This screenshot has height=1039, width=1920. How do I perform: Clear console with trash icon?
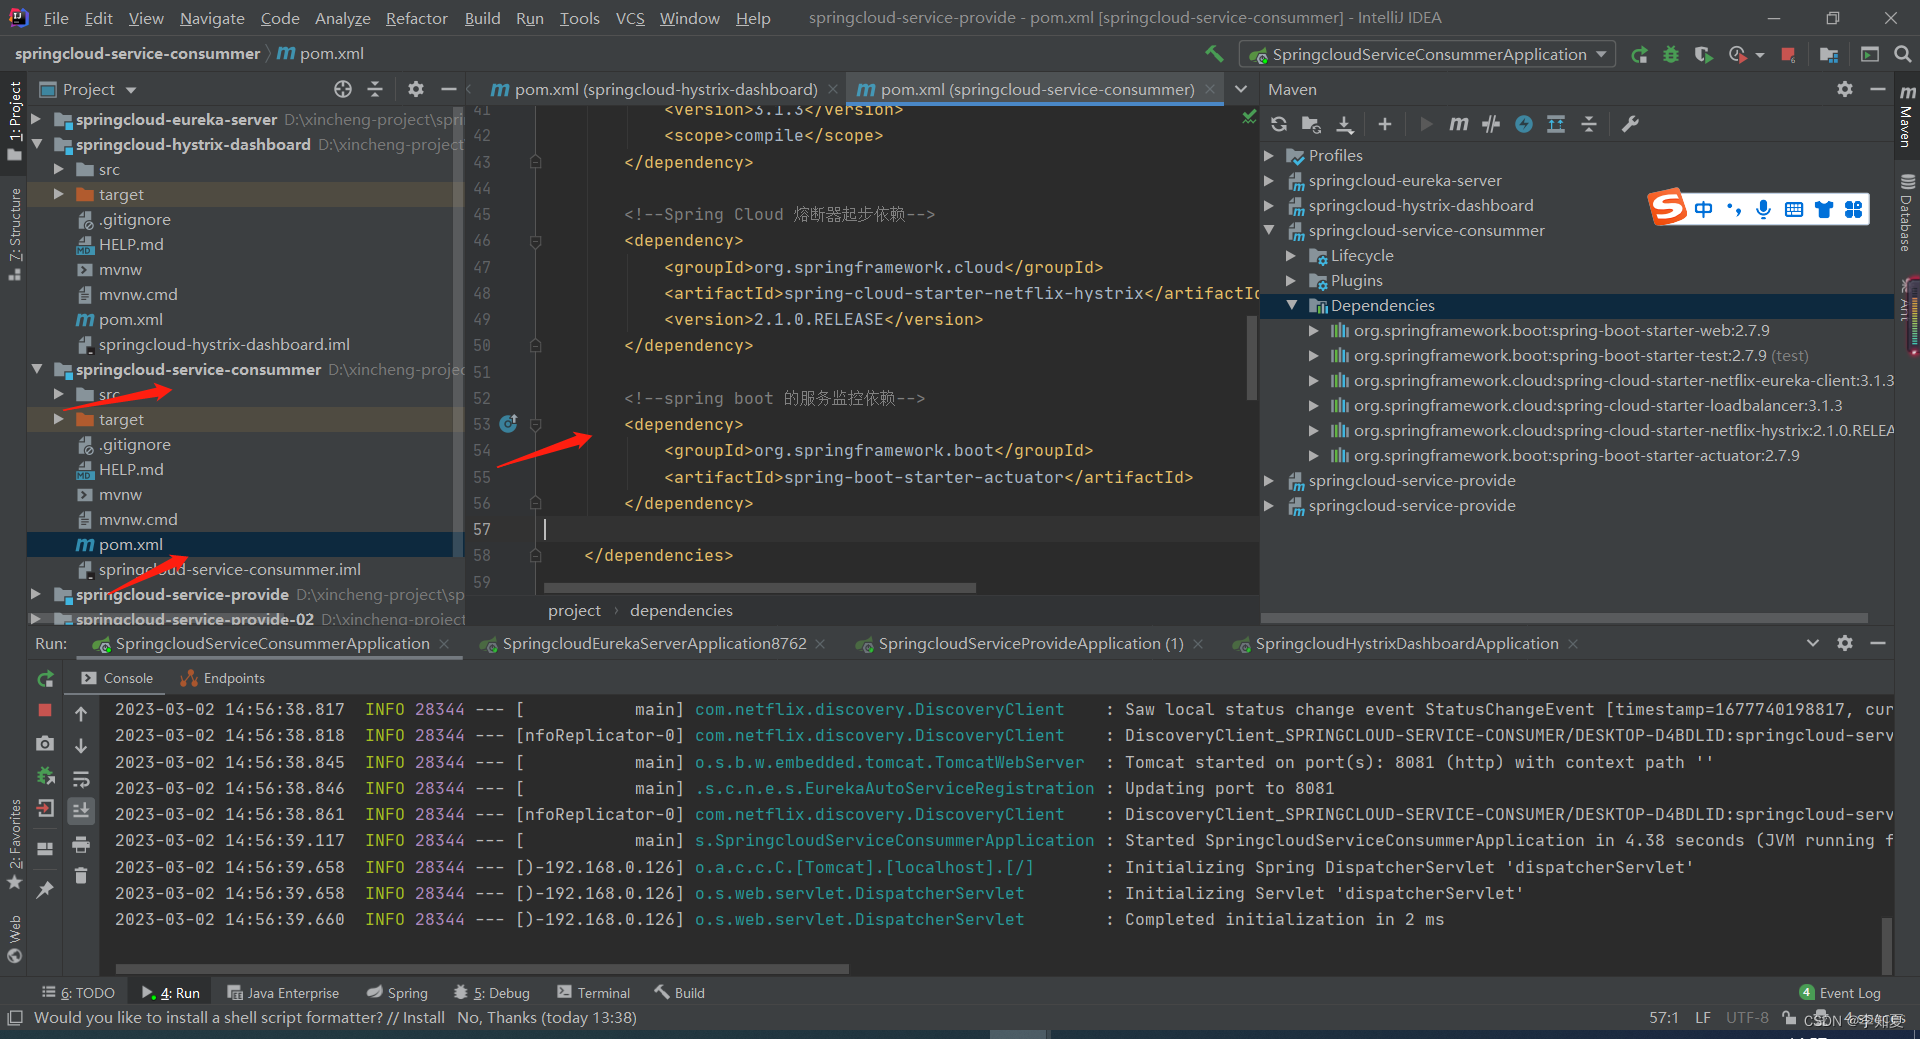pos(81,876)
